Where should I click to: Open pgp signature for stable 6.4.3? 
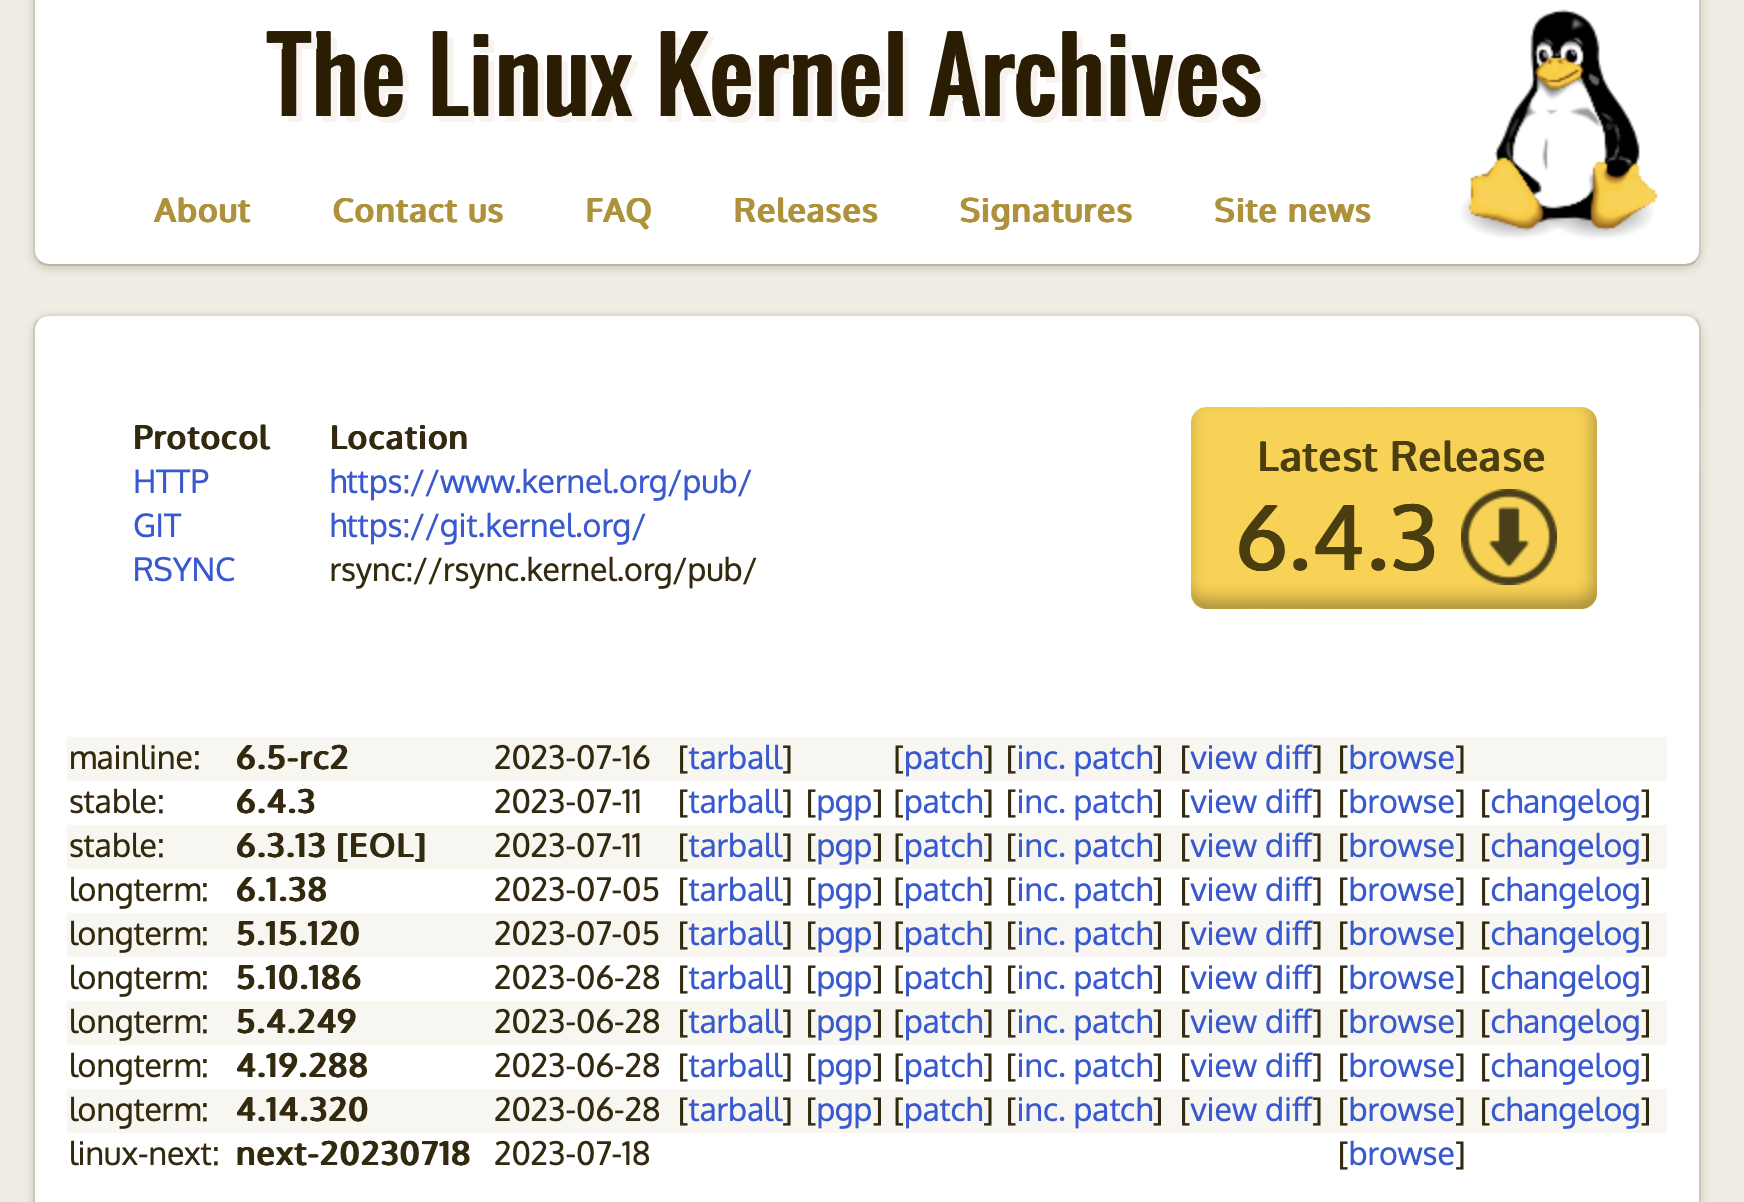point(844,802)
